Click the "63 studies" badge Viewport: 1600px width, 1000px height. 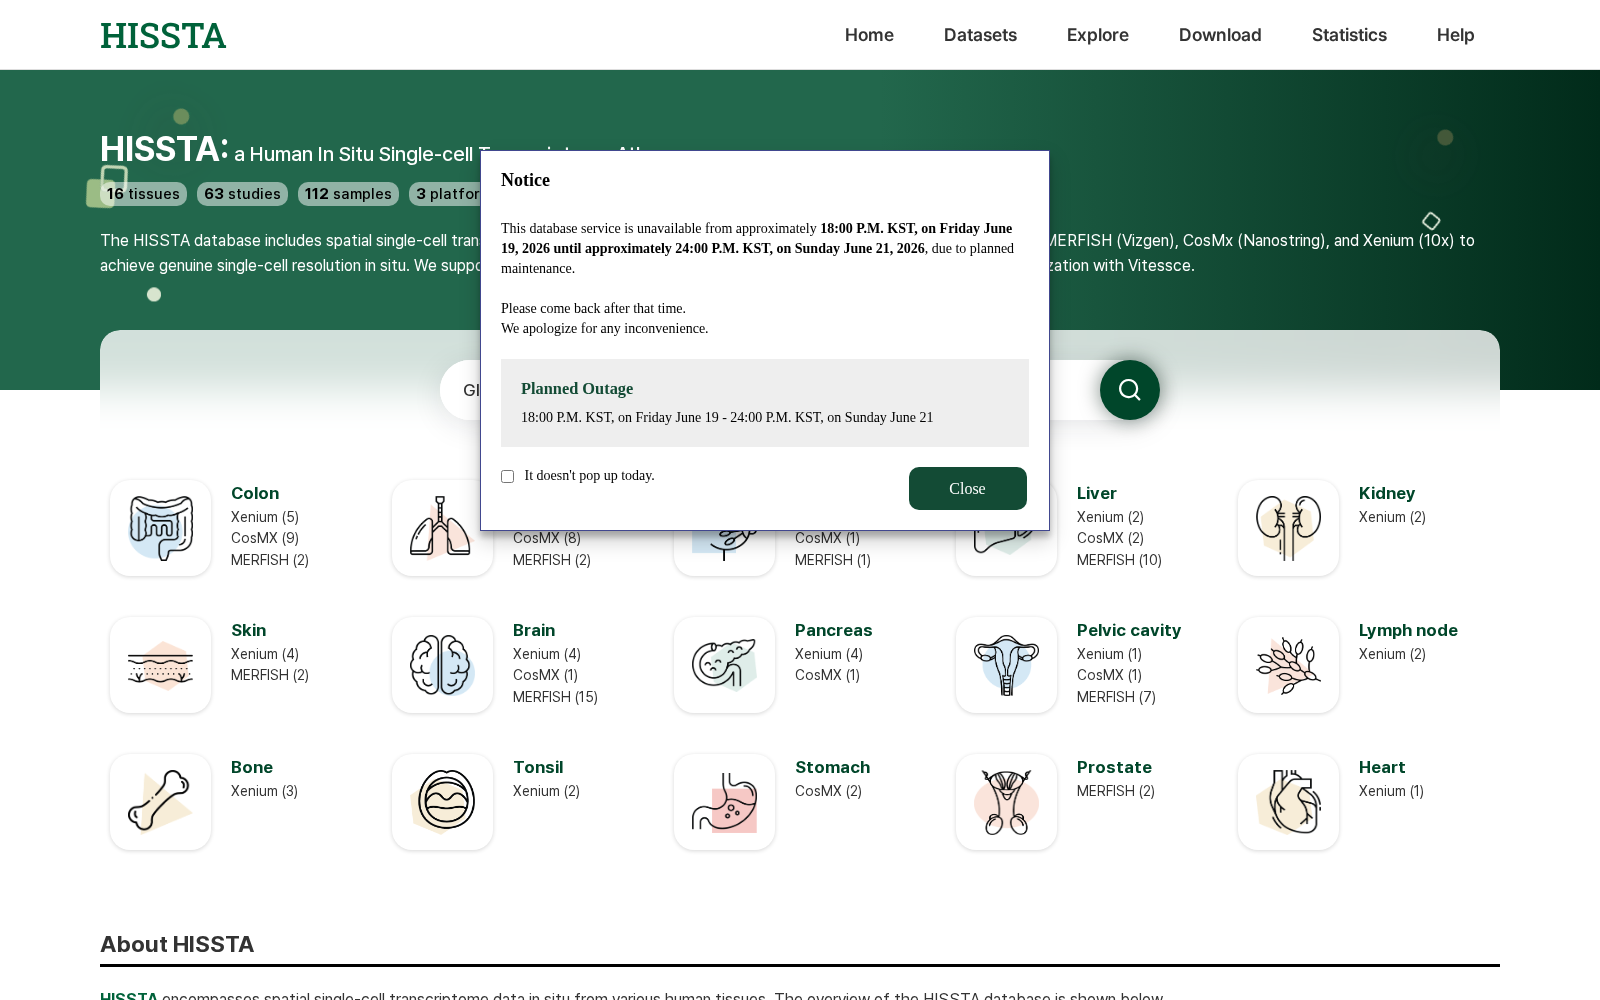tap(243, 194)
